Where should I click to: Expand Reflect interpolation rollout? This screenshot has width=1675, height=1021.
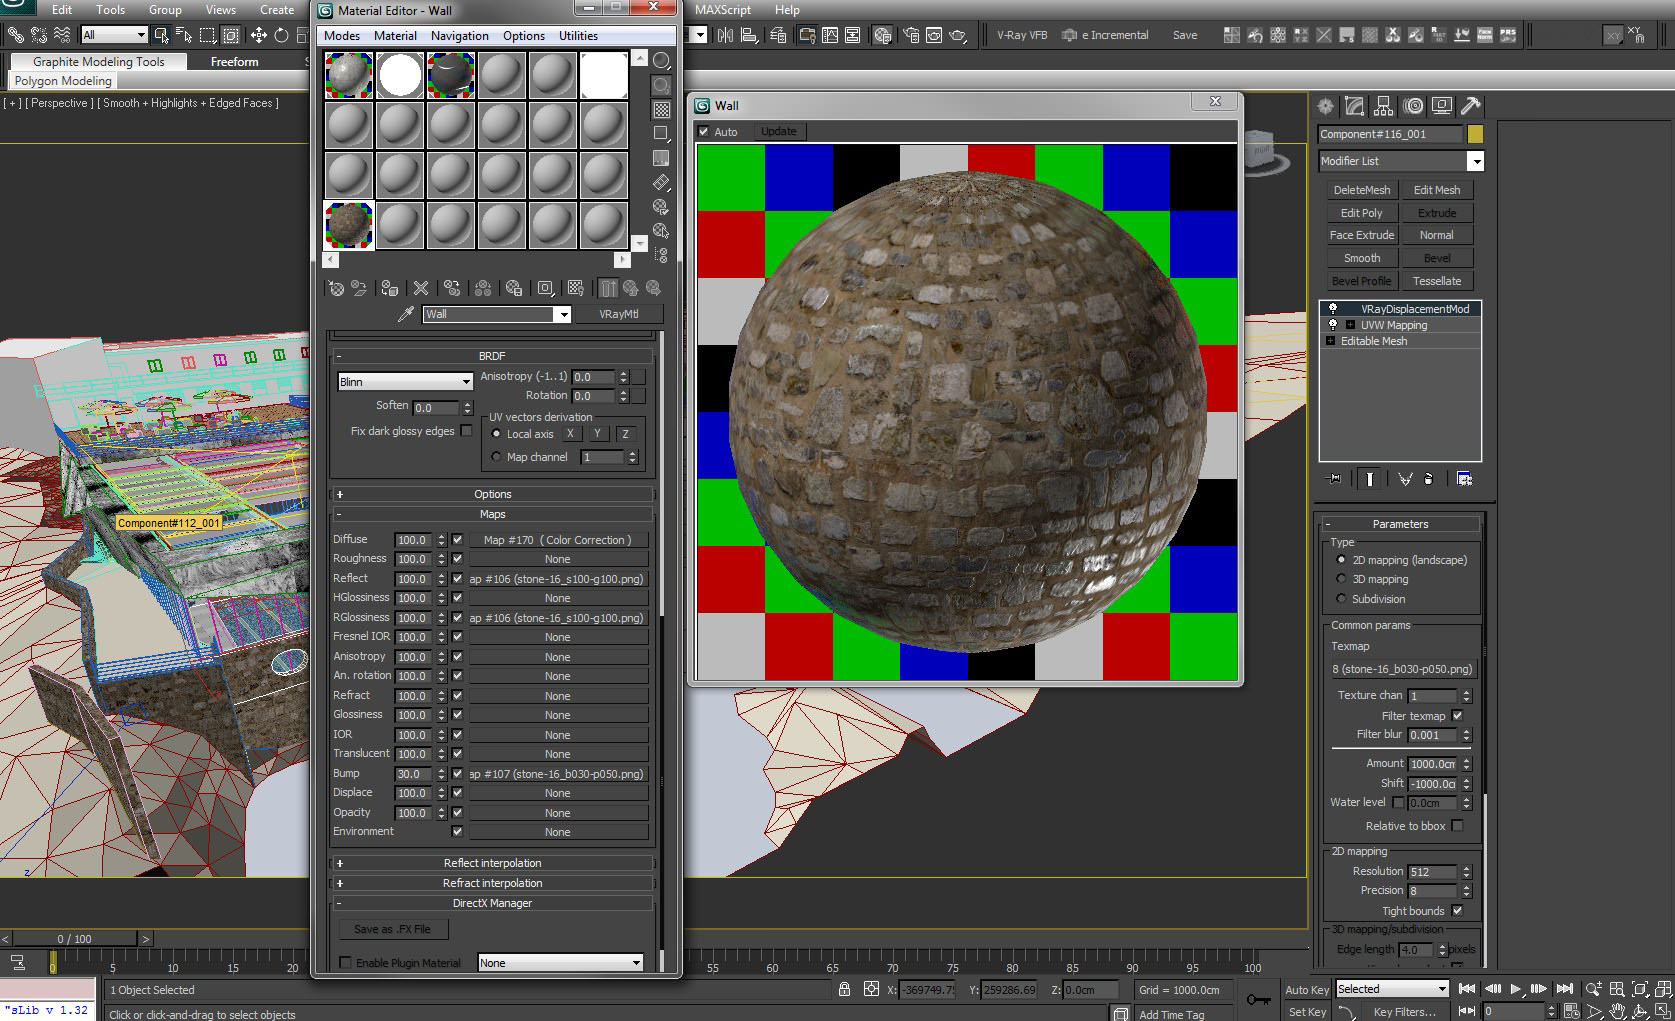coord(492,863)
